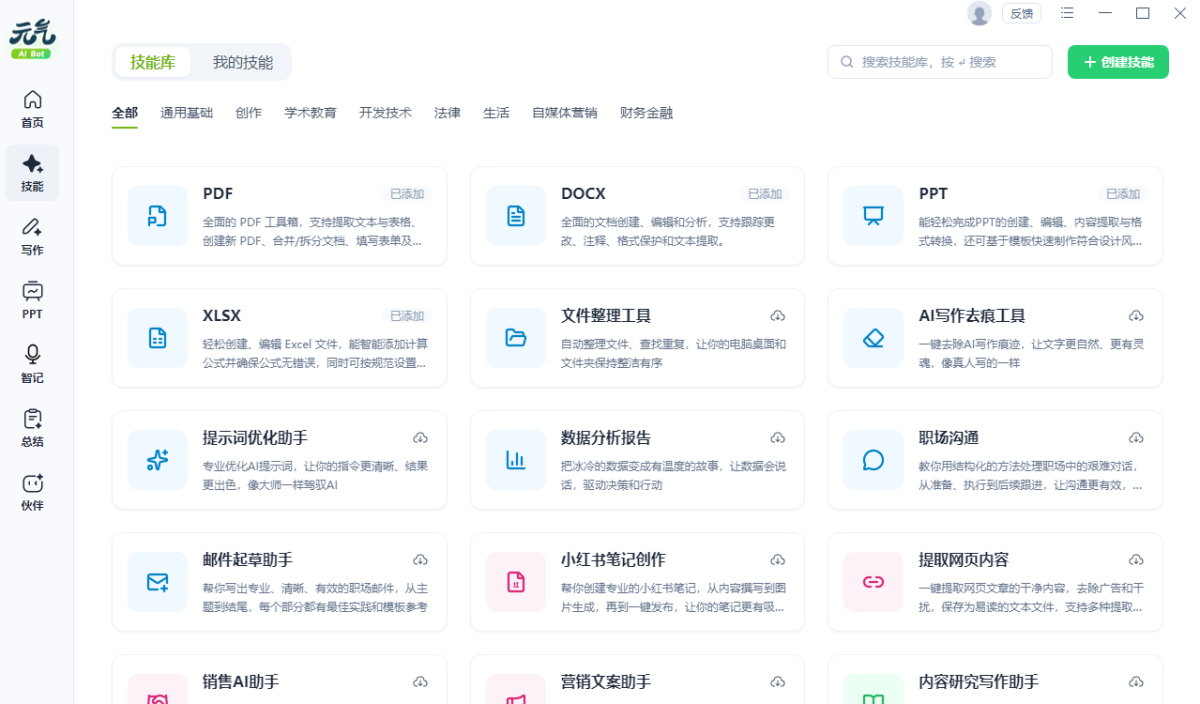The height and width of the screenshot is (704, 1200).
Task: Open the 小红书笔记创作 skill card
Action: click(x=637, y=582)
